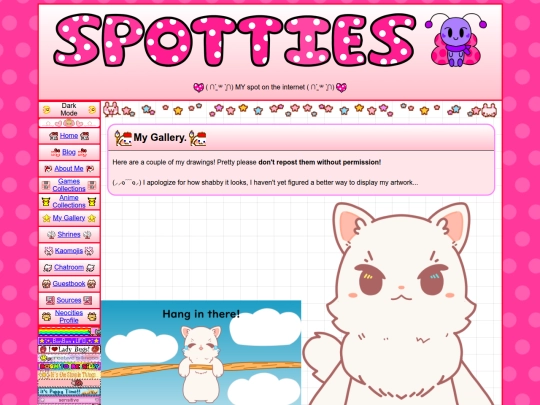Click the pink ladybug blinkie
This screenshot has width=540, height=405.
(x=69, y=383)
